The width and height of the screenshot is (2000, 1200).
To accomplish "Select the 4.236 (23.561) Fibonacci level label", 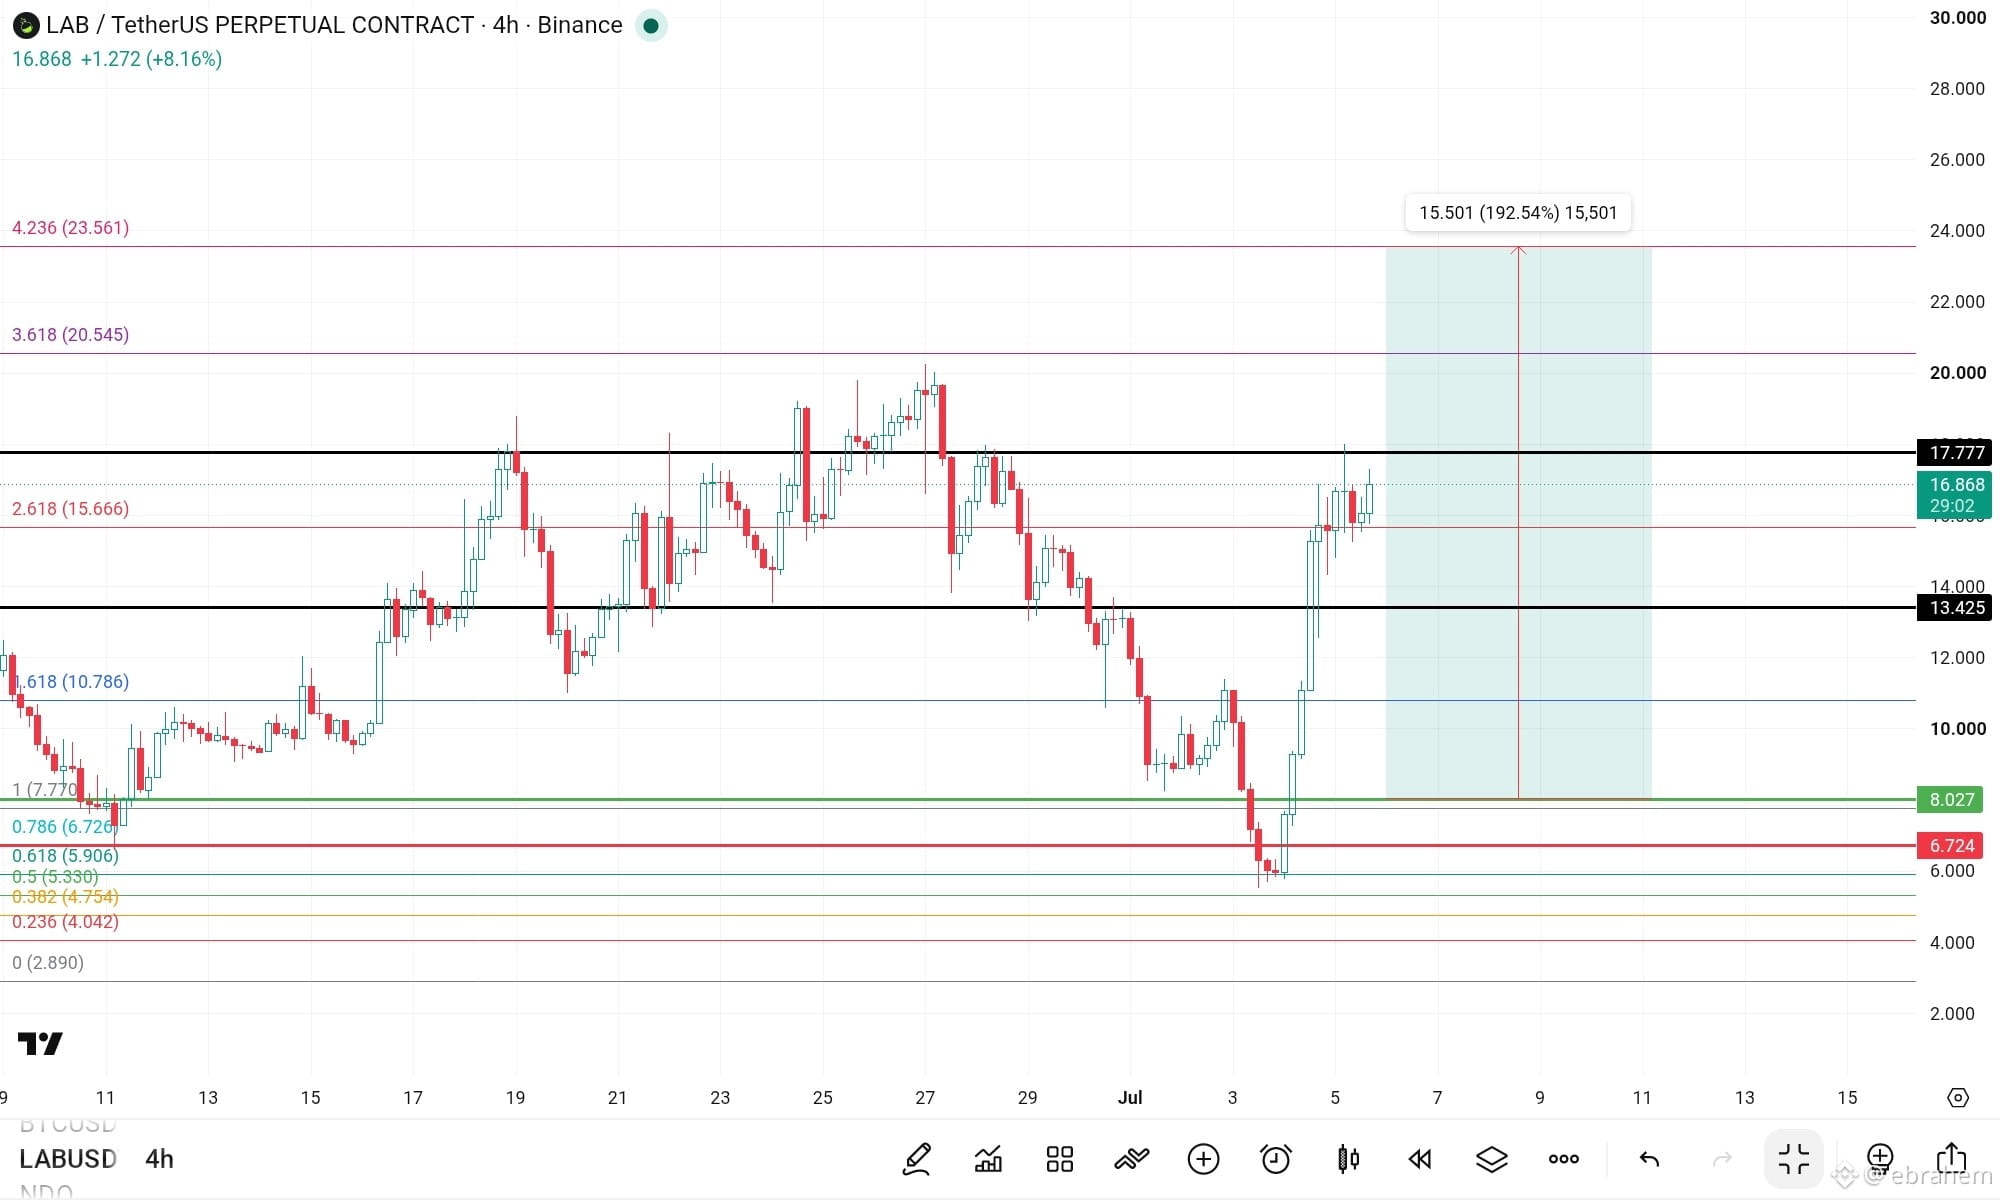I will [70, 228].
